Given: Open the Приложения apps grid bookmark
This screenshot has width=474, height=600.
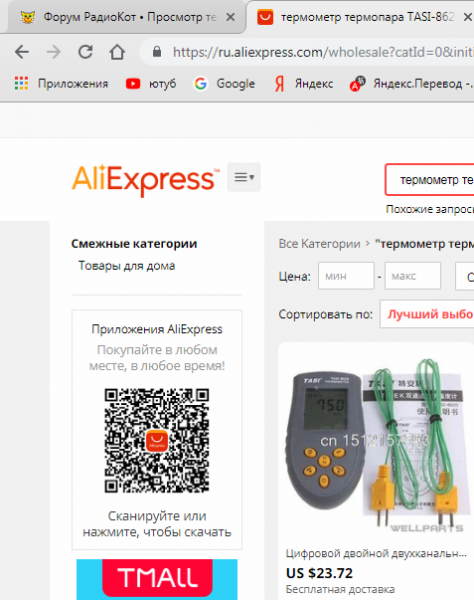Looking at the screenshot, I should 61,83.
